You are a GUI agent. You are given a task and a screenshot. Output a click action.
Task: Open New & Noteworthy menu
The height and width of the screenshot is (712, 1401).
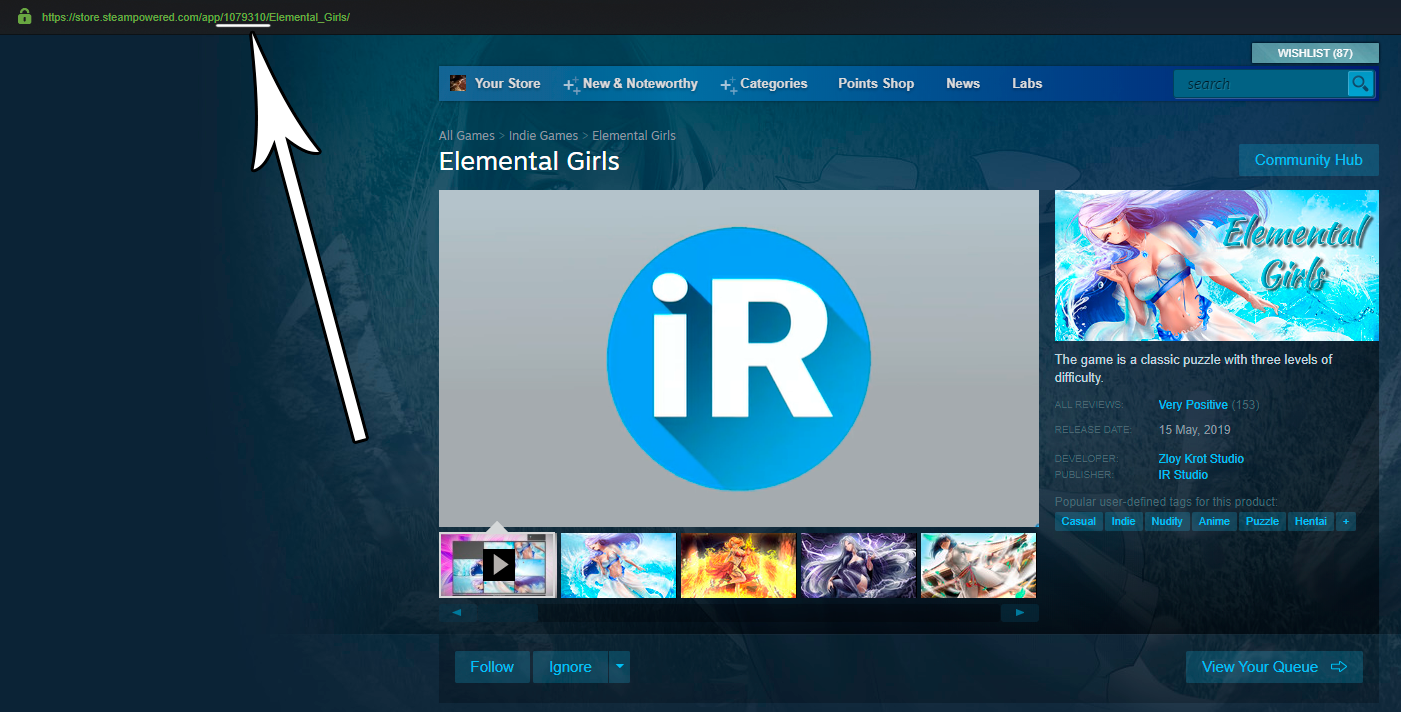pyautogui.click(x=640, y=84)
